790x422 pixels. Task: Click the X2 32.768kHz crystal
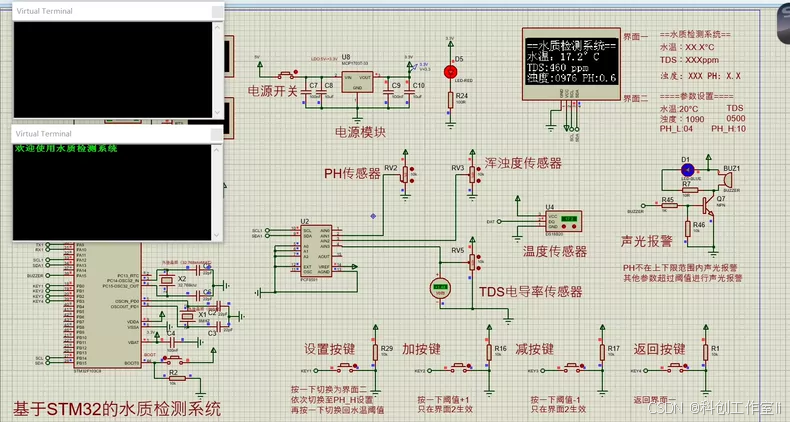167,280
